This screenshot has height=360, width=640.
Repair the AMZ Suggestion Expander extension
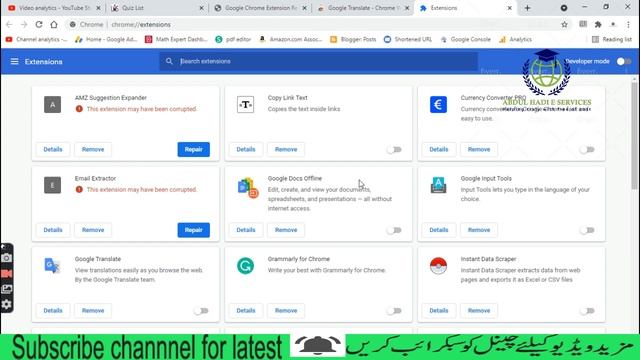(193, 149)
